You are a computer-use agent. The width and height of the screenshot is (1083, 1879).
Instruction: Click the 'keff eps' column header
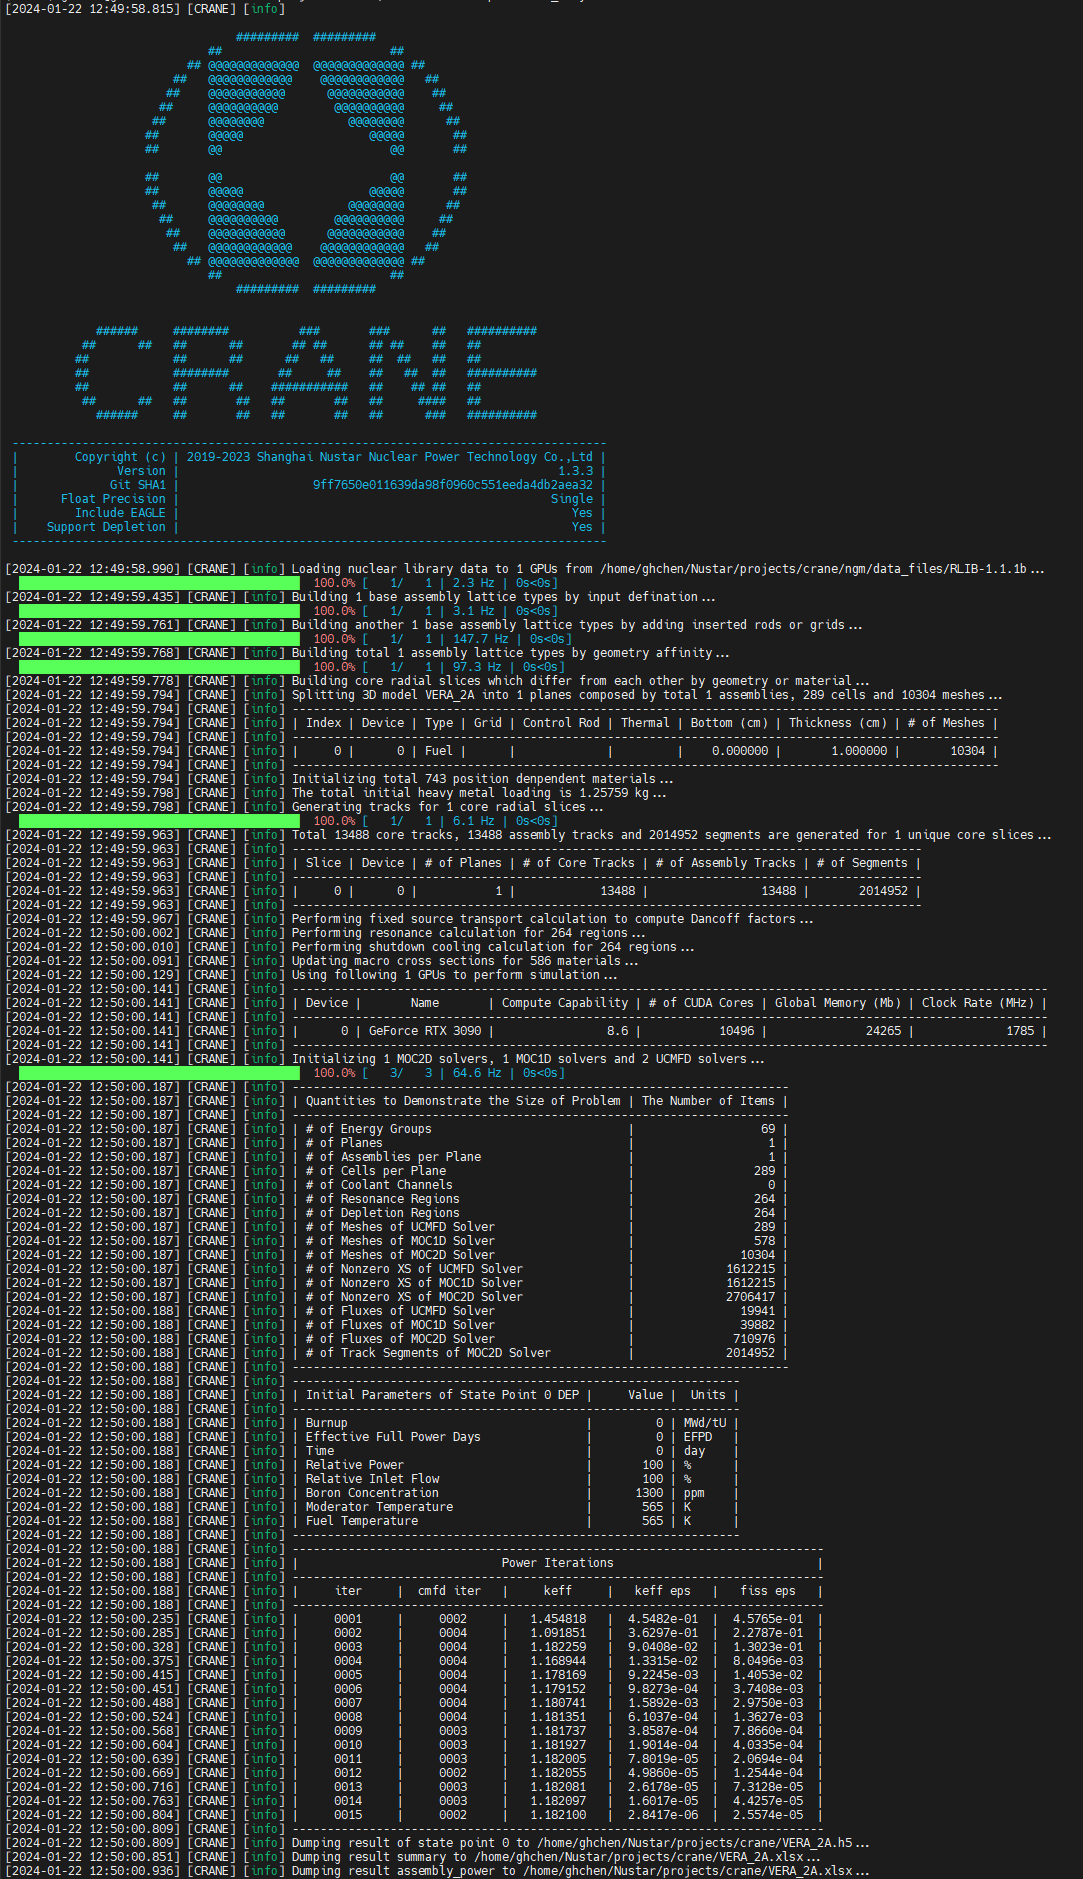662,1591
